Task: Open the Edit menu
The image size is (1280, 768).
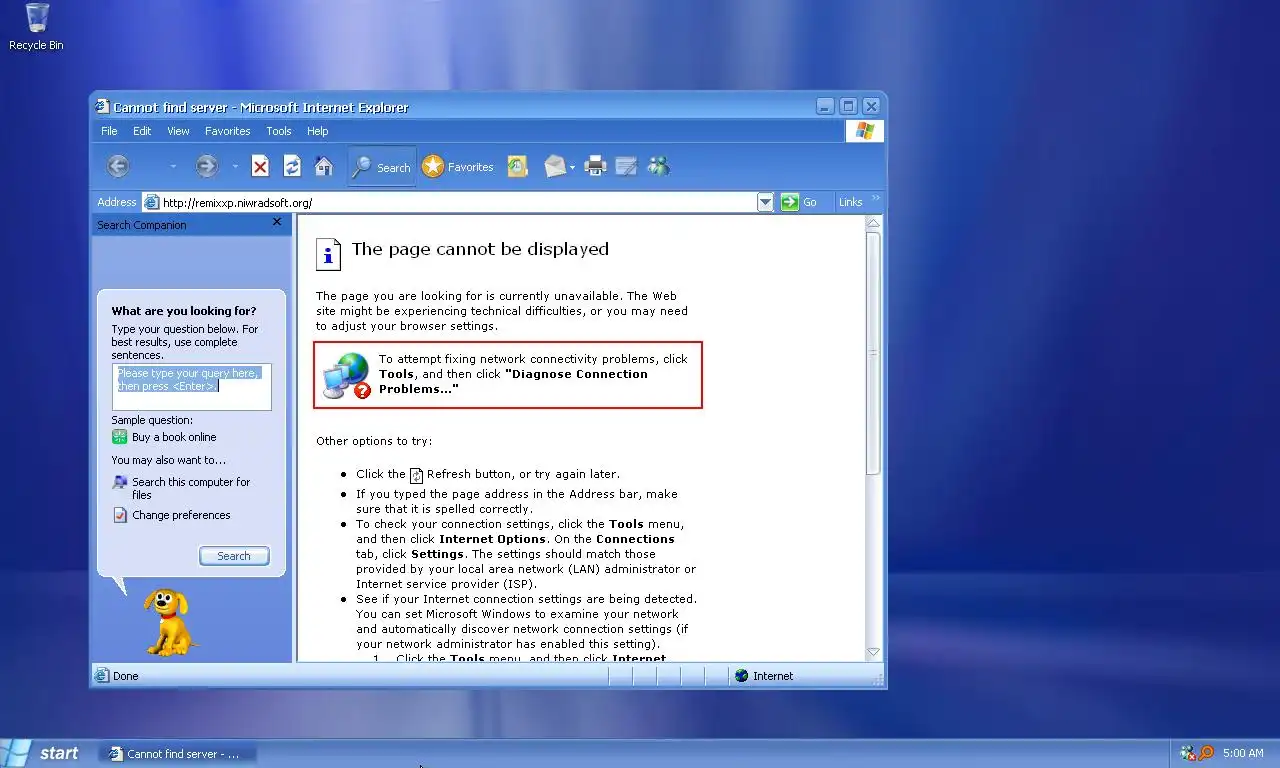Action: click(142, 131)
